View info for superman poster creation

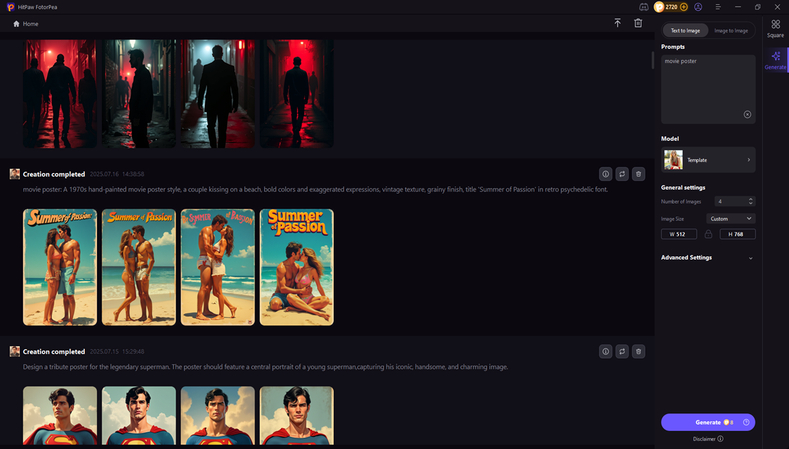(x=605, y=351)
